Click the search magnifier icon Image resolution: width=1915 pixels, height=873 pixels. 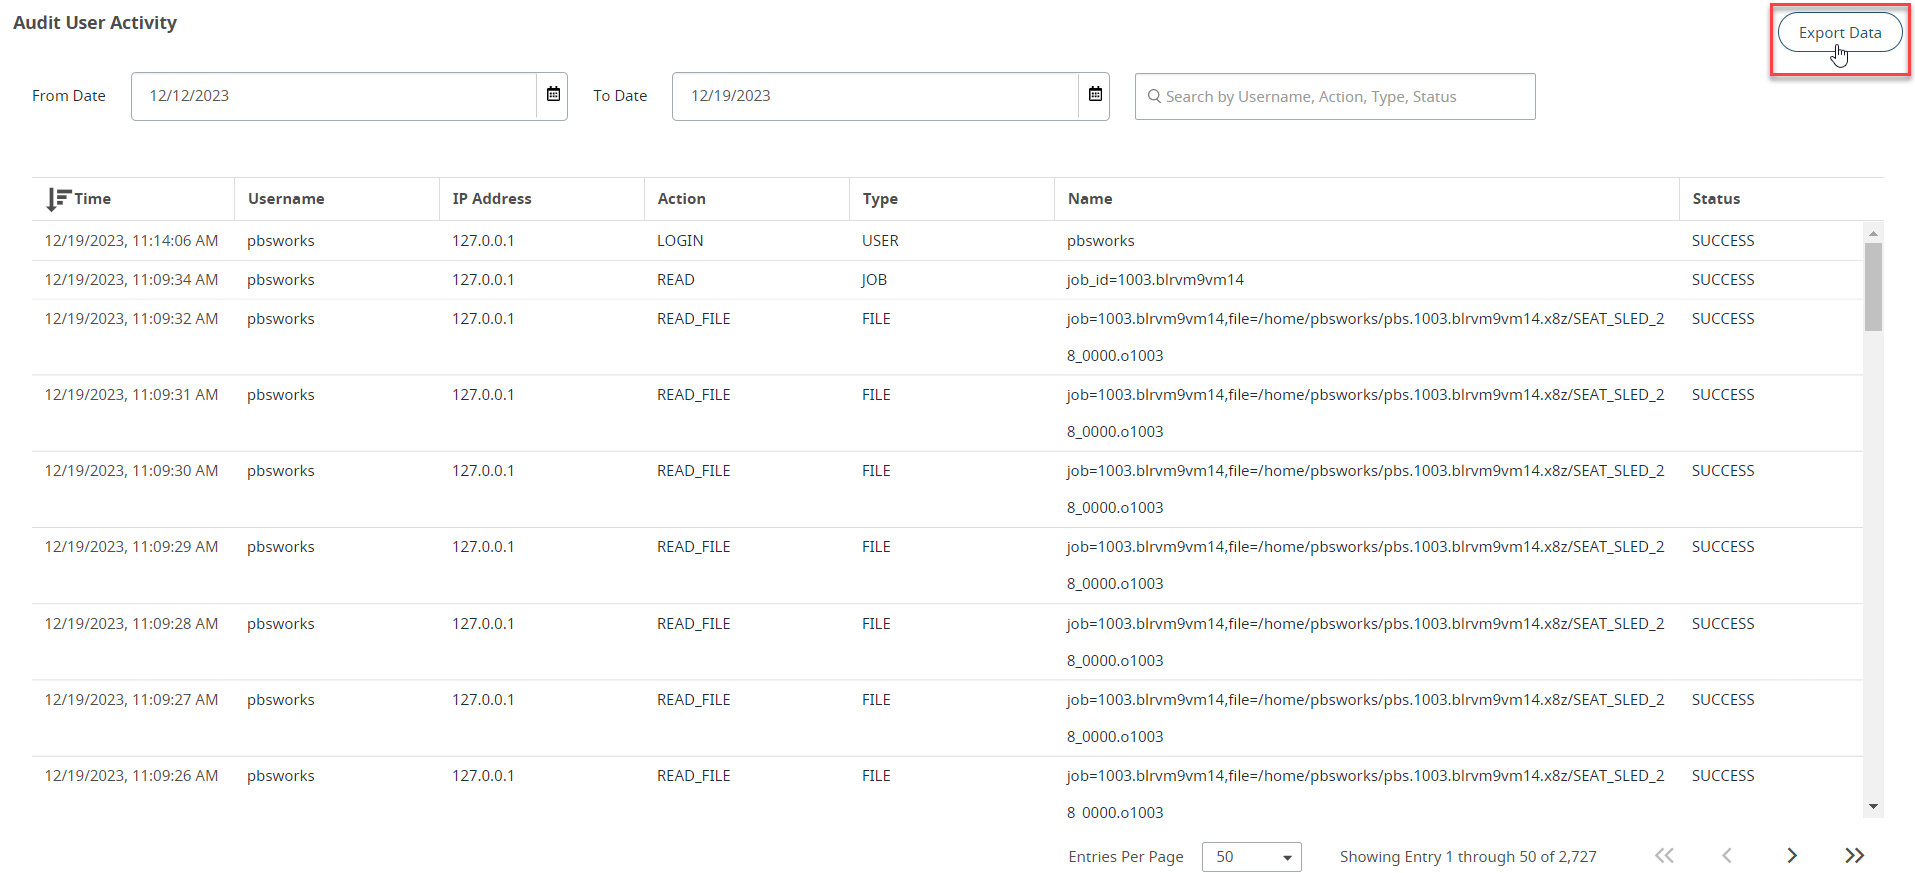pyautogui.click(x=1154, y=97)
